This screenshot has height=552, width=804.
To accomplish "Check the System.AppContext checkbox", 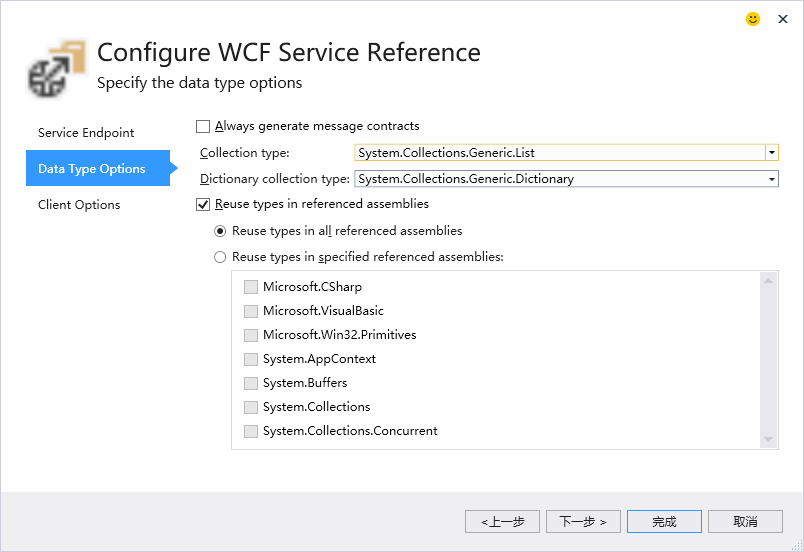I will coord(251,359).
